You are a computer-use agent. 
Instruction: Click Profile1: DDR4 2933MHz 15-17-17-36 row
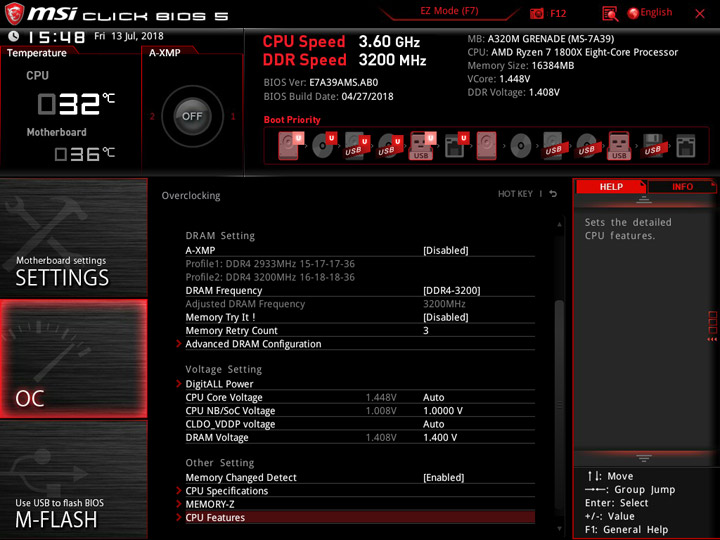pyautogui.click(x=270, y=264)
